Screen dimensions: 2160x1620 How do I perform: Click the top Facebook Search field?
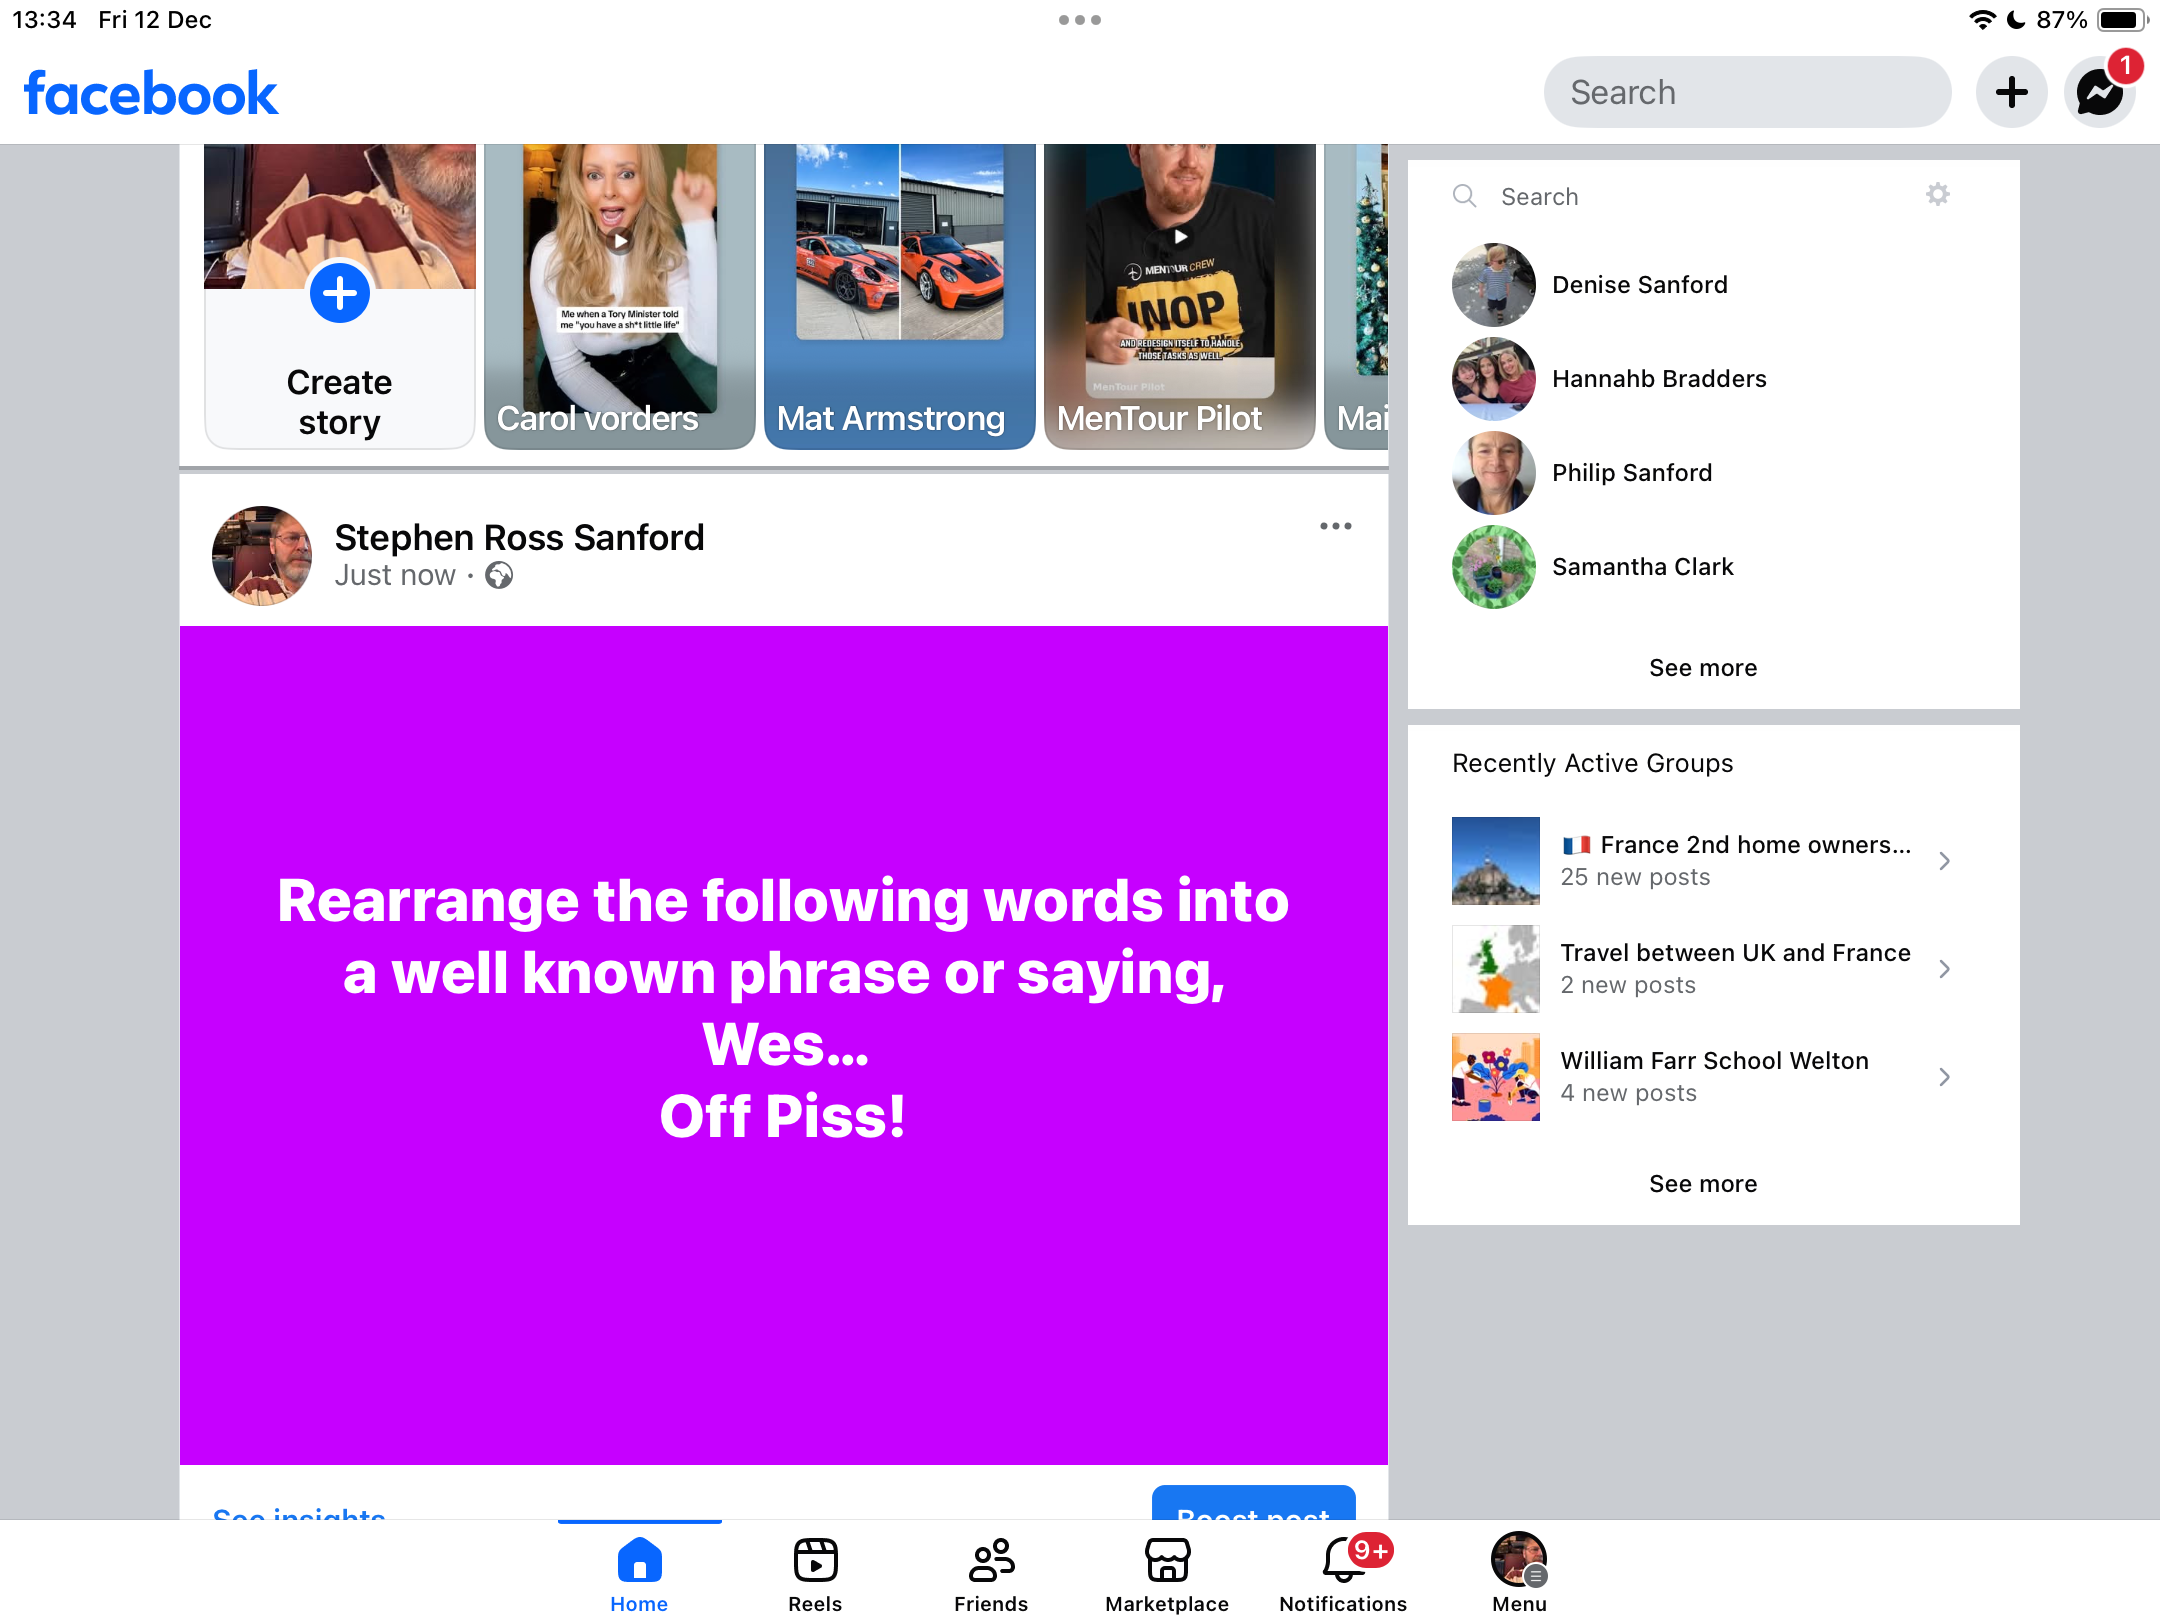point(1746,93)
